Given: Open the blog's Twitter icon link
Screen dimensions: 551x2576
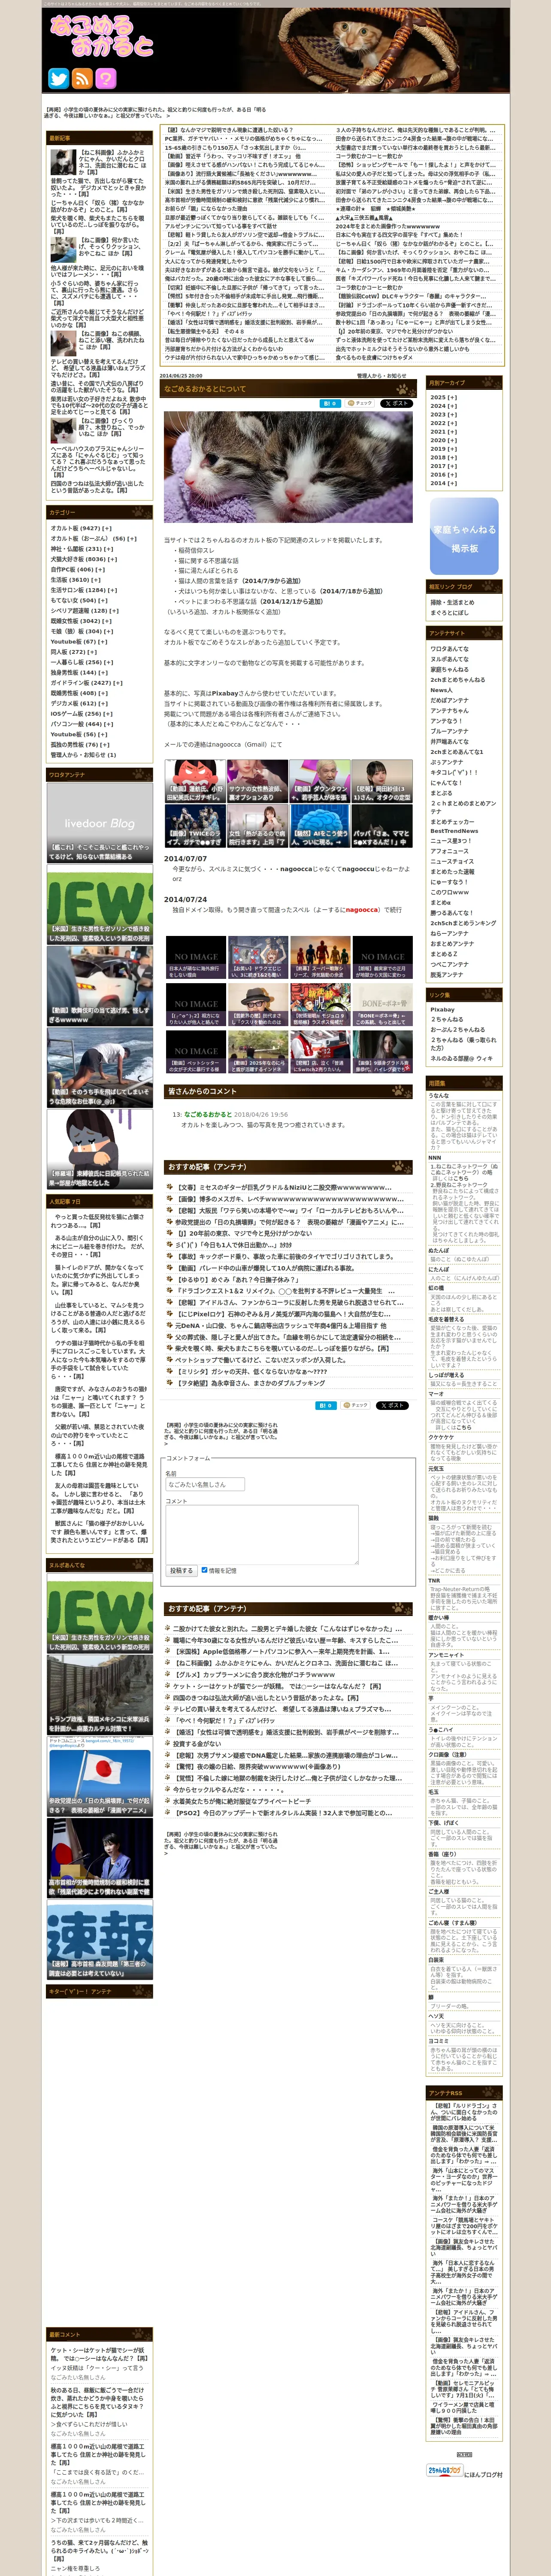Looking at the screenshot, I should 59,79.
